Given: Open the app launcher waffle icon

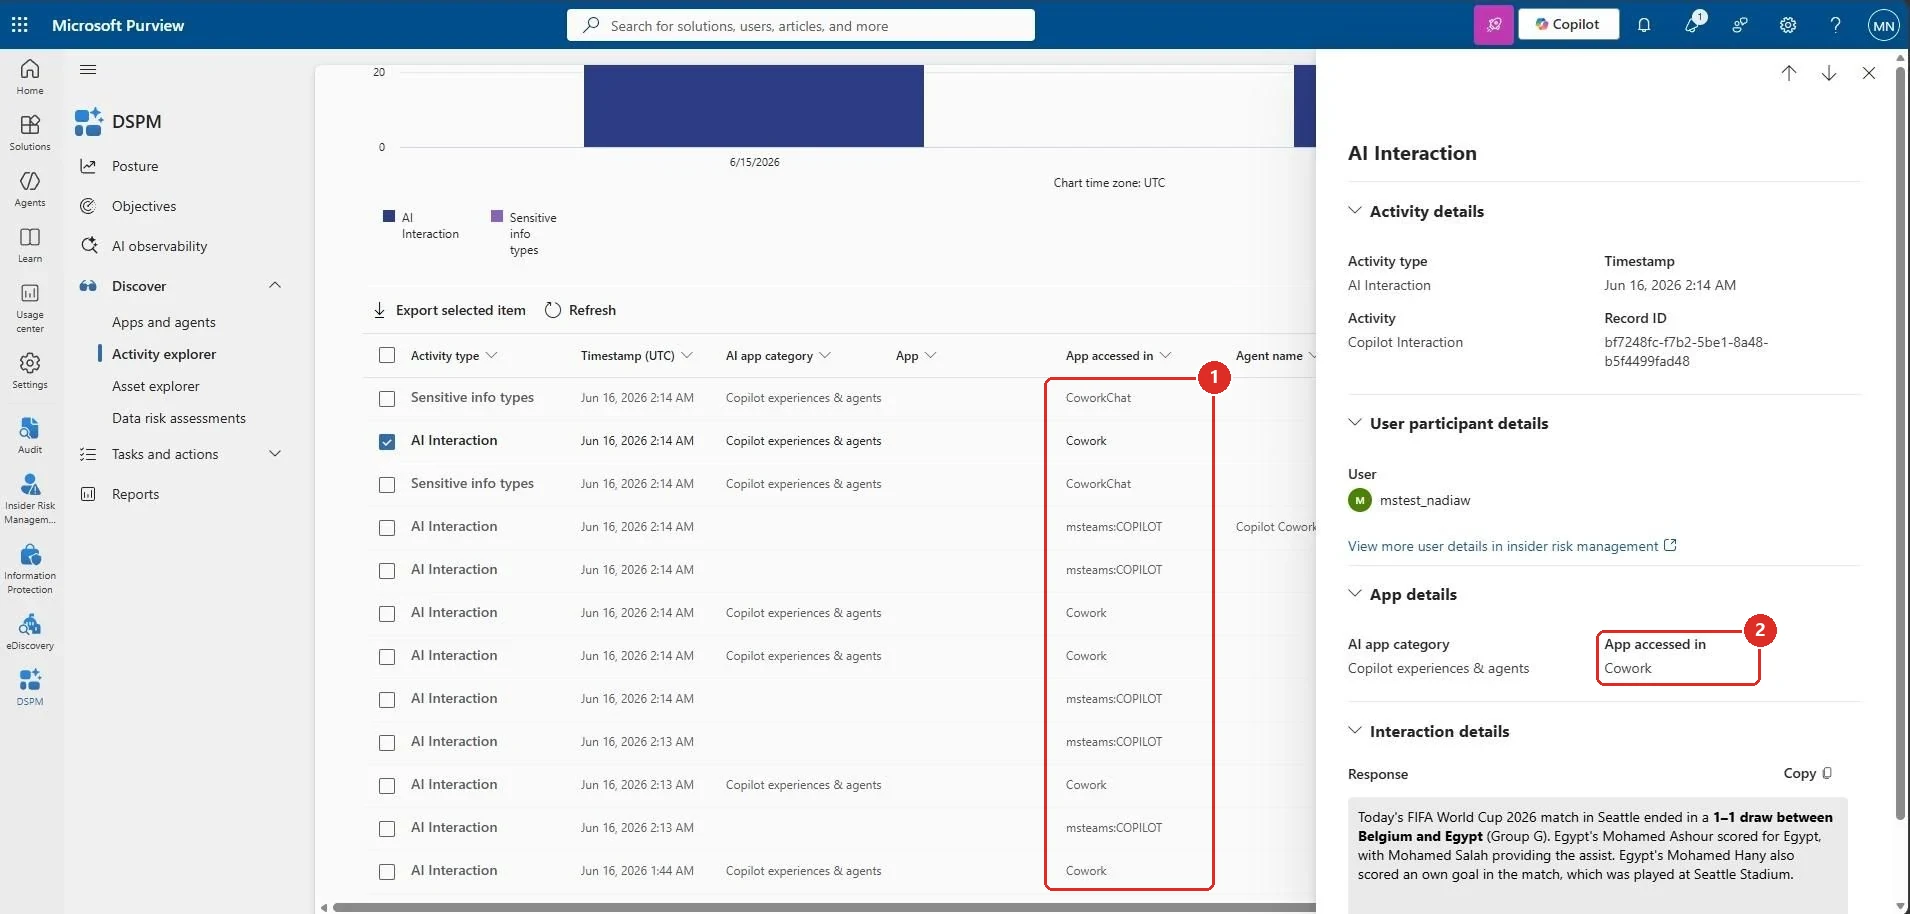Looking at the screenshot, I should (x=20, y=25).
